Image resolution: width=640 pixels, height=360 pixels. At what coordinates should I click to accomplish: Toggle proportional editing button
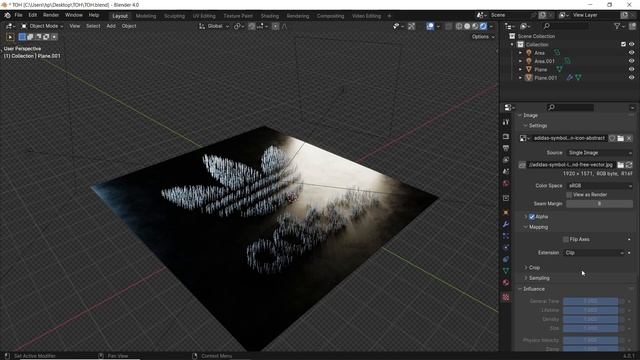pyautogui.click(x=276, y=26)
